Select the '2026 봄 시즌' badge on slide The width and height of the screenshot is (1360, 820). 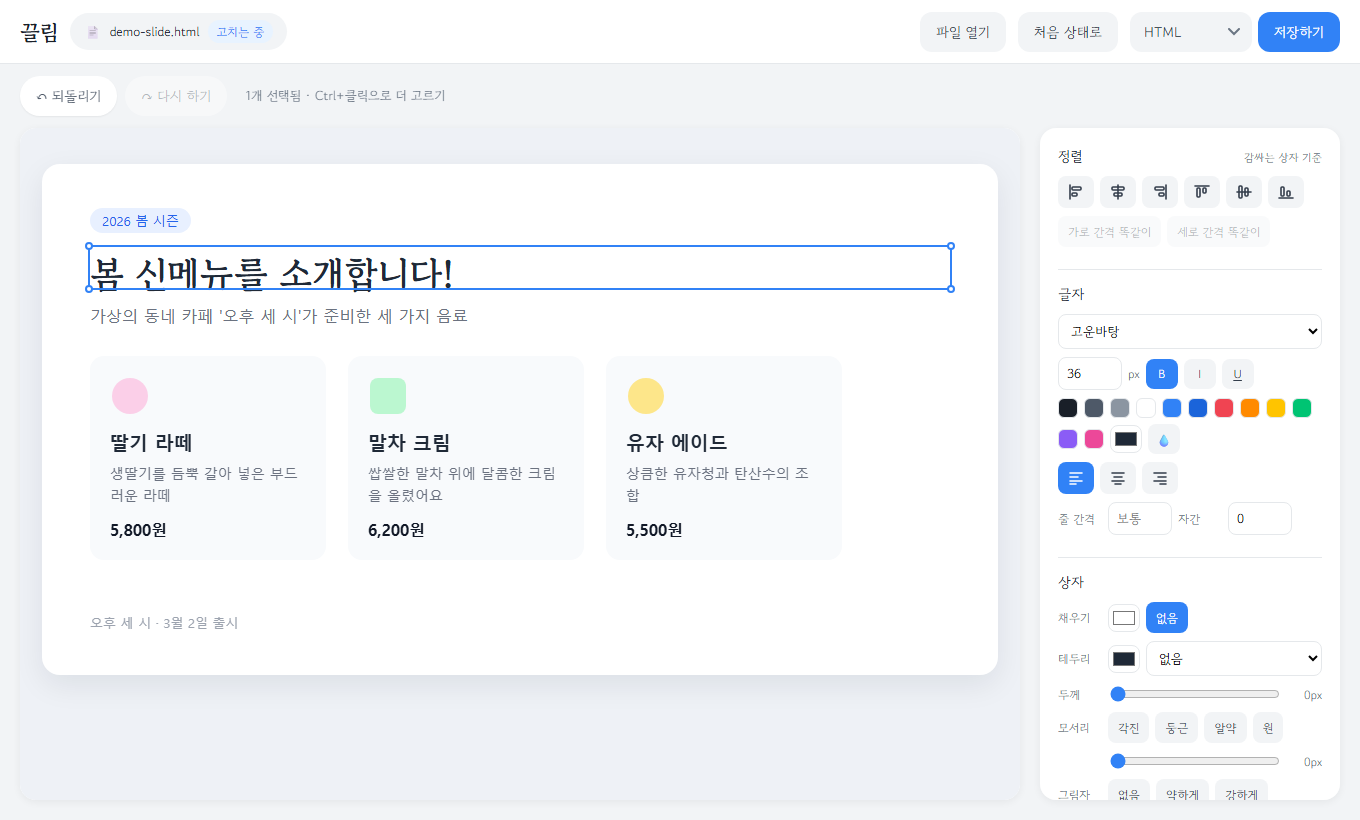tap(140, 221)
